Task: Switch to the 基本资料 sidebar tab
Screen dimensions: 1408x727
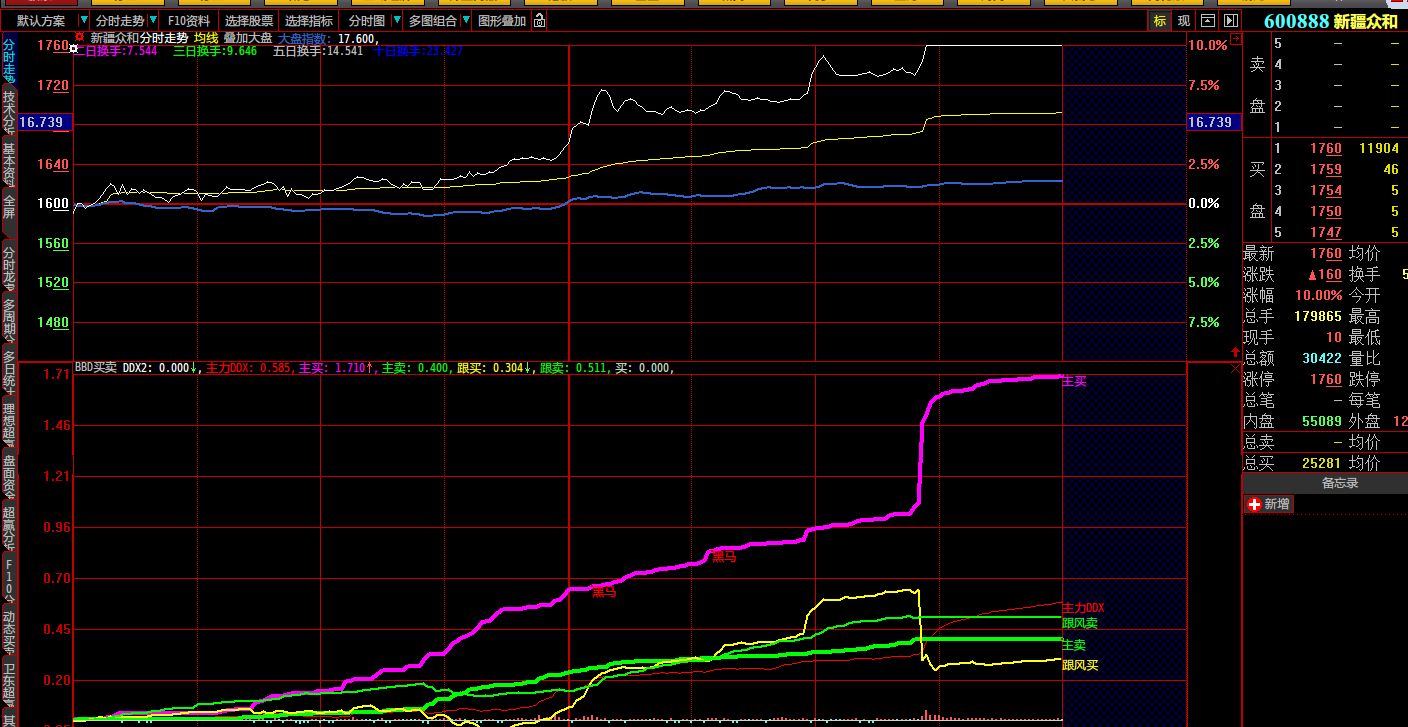Action: 9,164
